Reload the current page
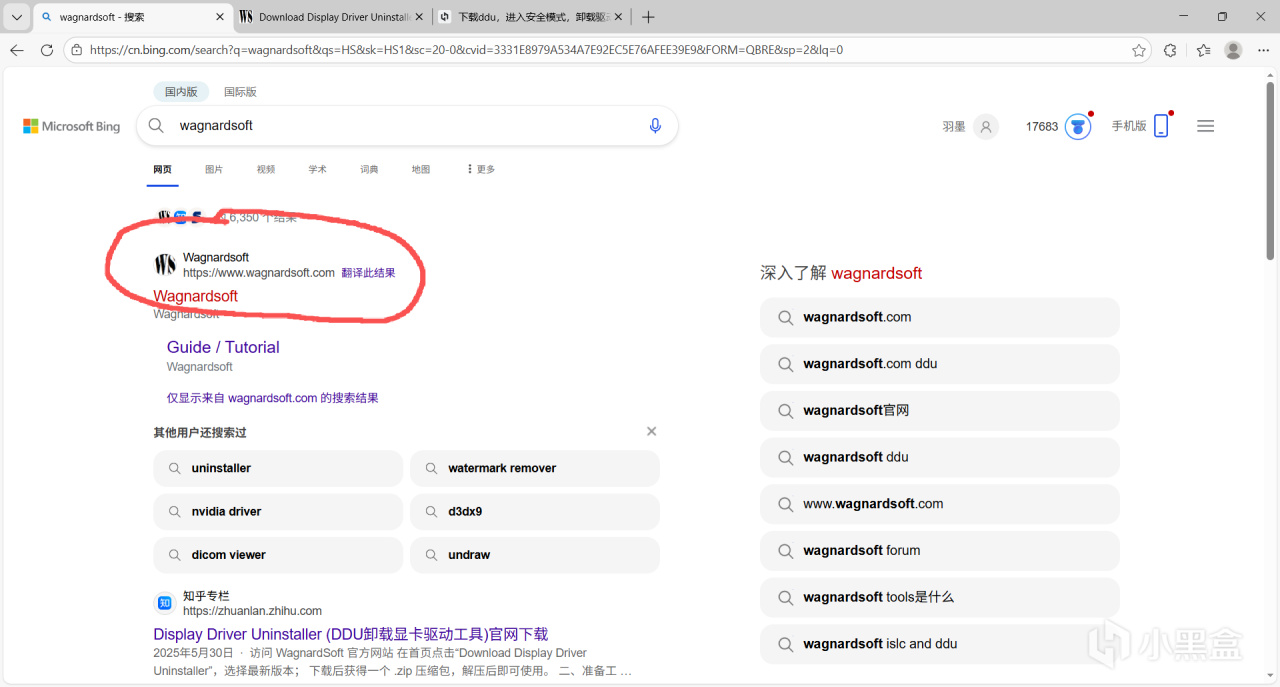 [47, 50]
